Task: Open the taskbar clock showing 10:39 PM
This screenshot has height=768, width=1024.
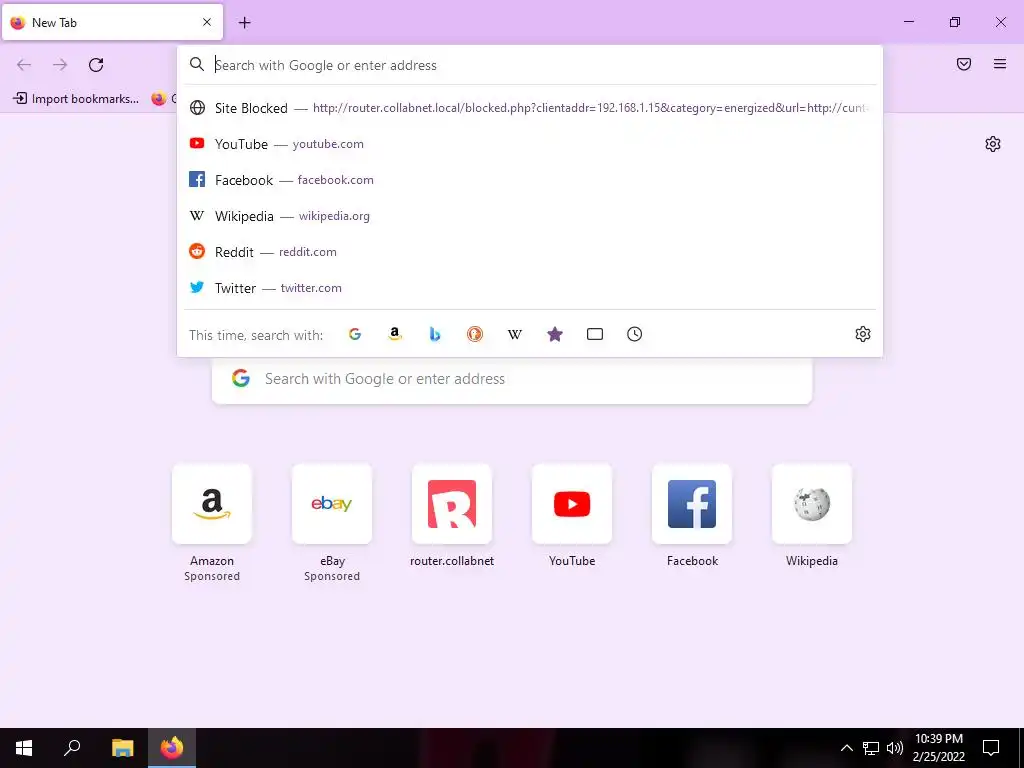Action: click(x=939, y=748)
